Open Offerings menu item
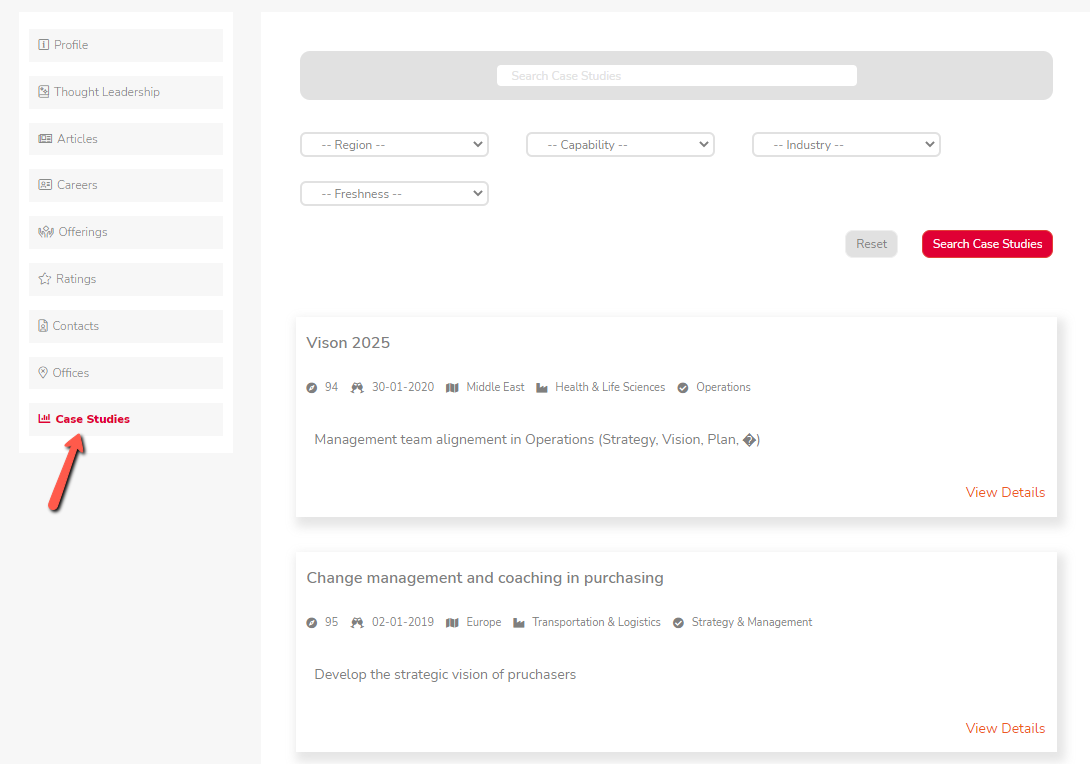Viewport: 1090px width, 764px height. pos(126,232)
